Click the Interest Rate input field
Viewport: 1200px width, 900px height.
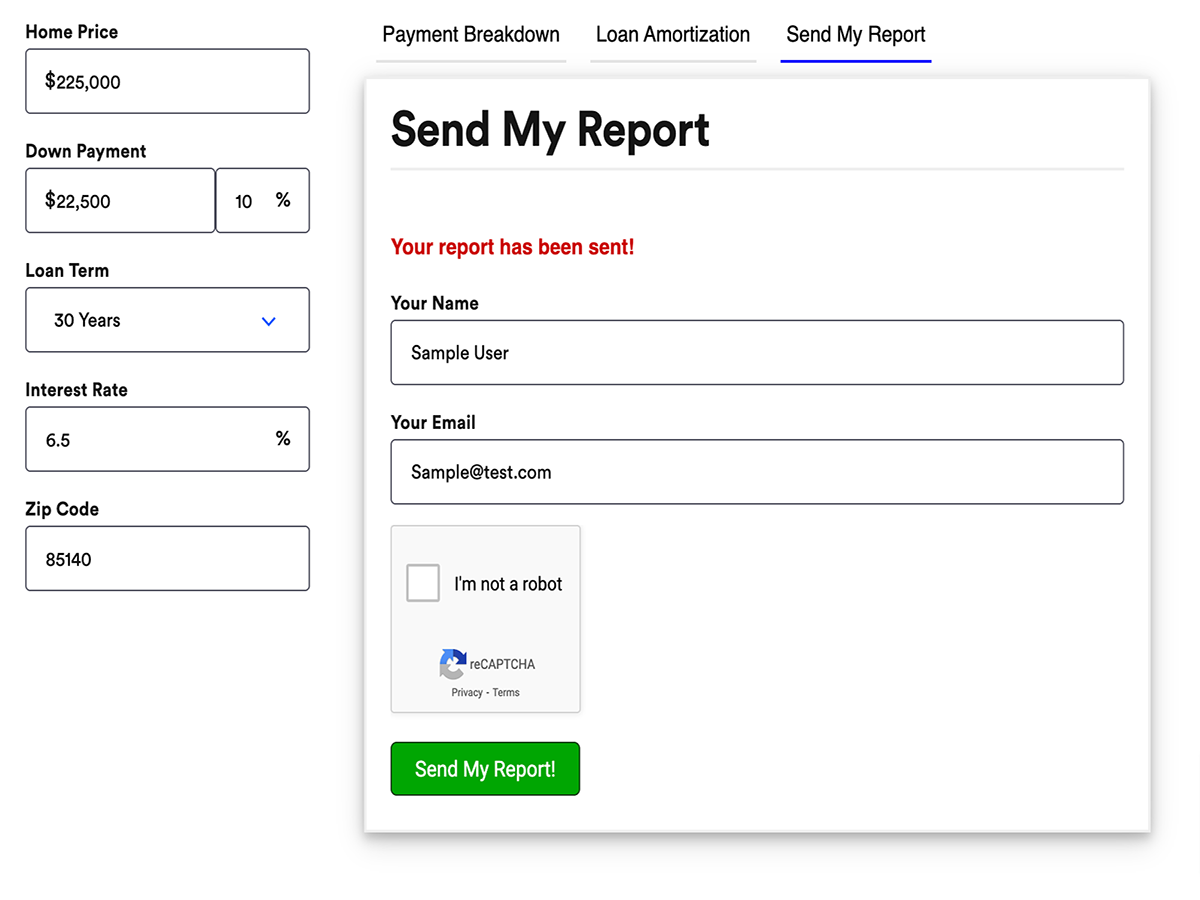(x=167, y=439)
